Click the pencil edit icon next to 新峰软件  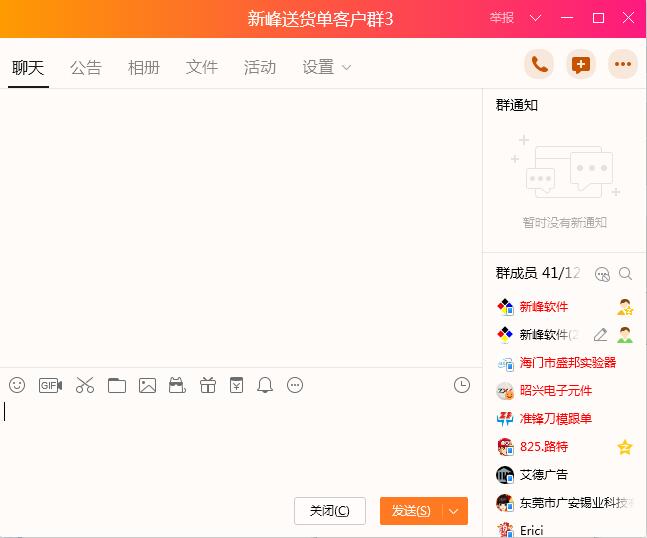tap(600, 335)
